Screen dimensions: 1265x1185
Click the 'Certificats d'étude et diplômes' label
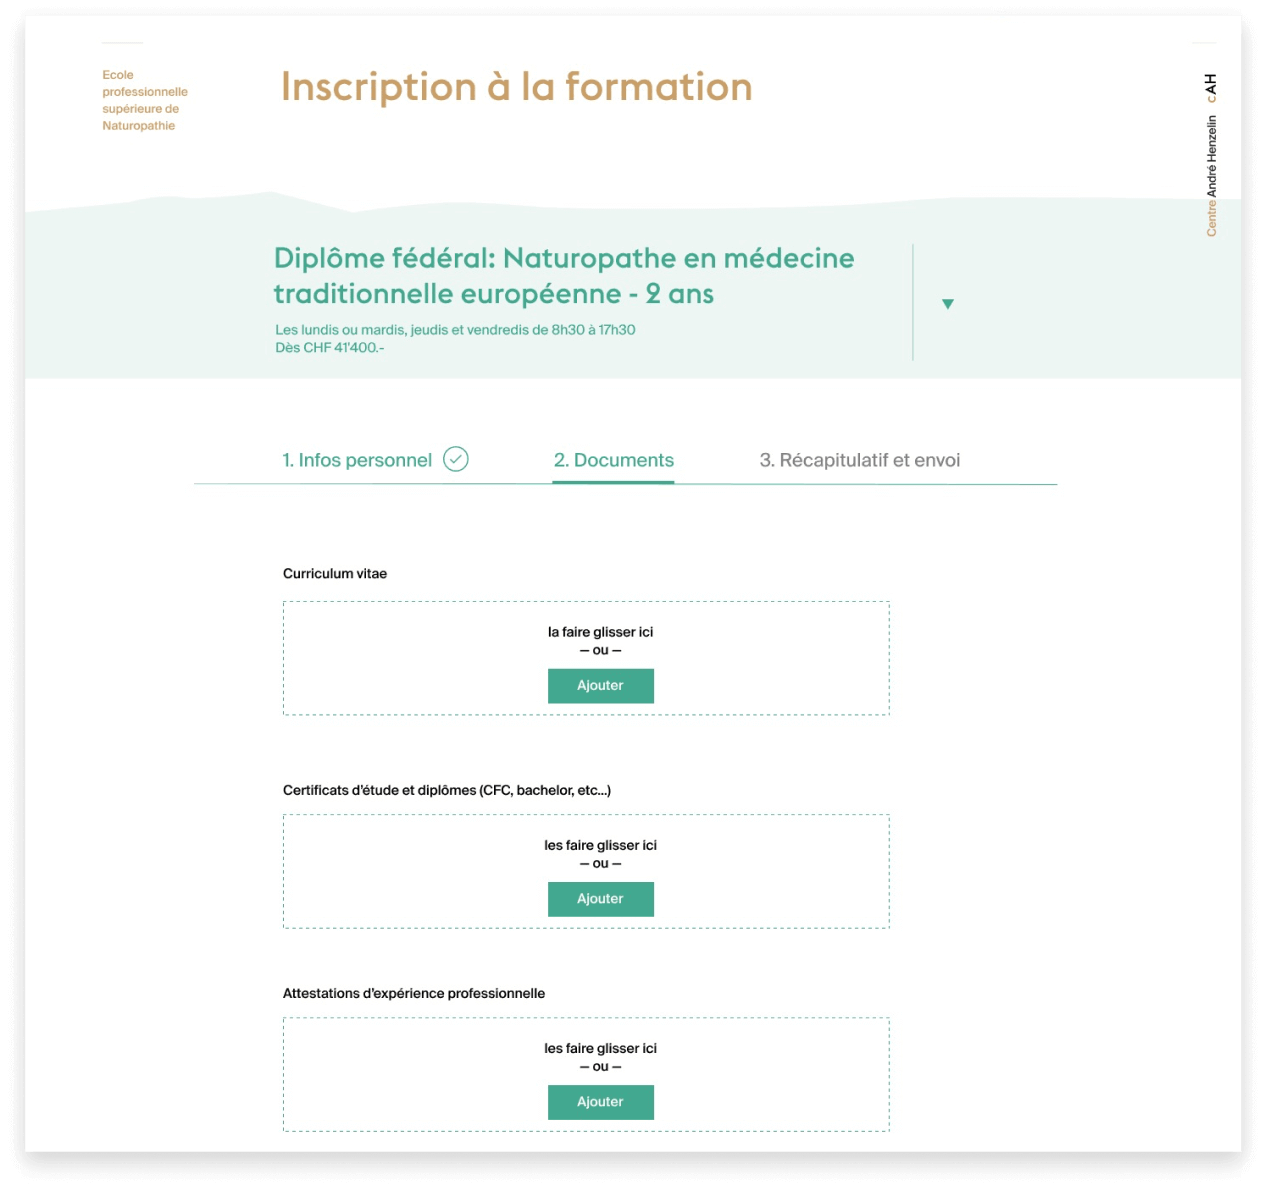446,790
